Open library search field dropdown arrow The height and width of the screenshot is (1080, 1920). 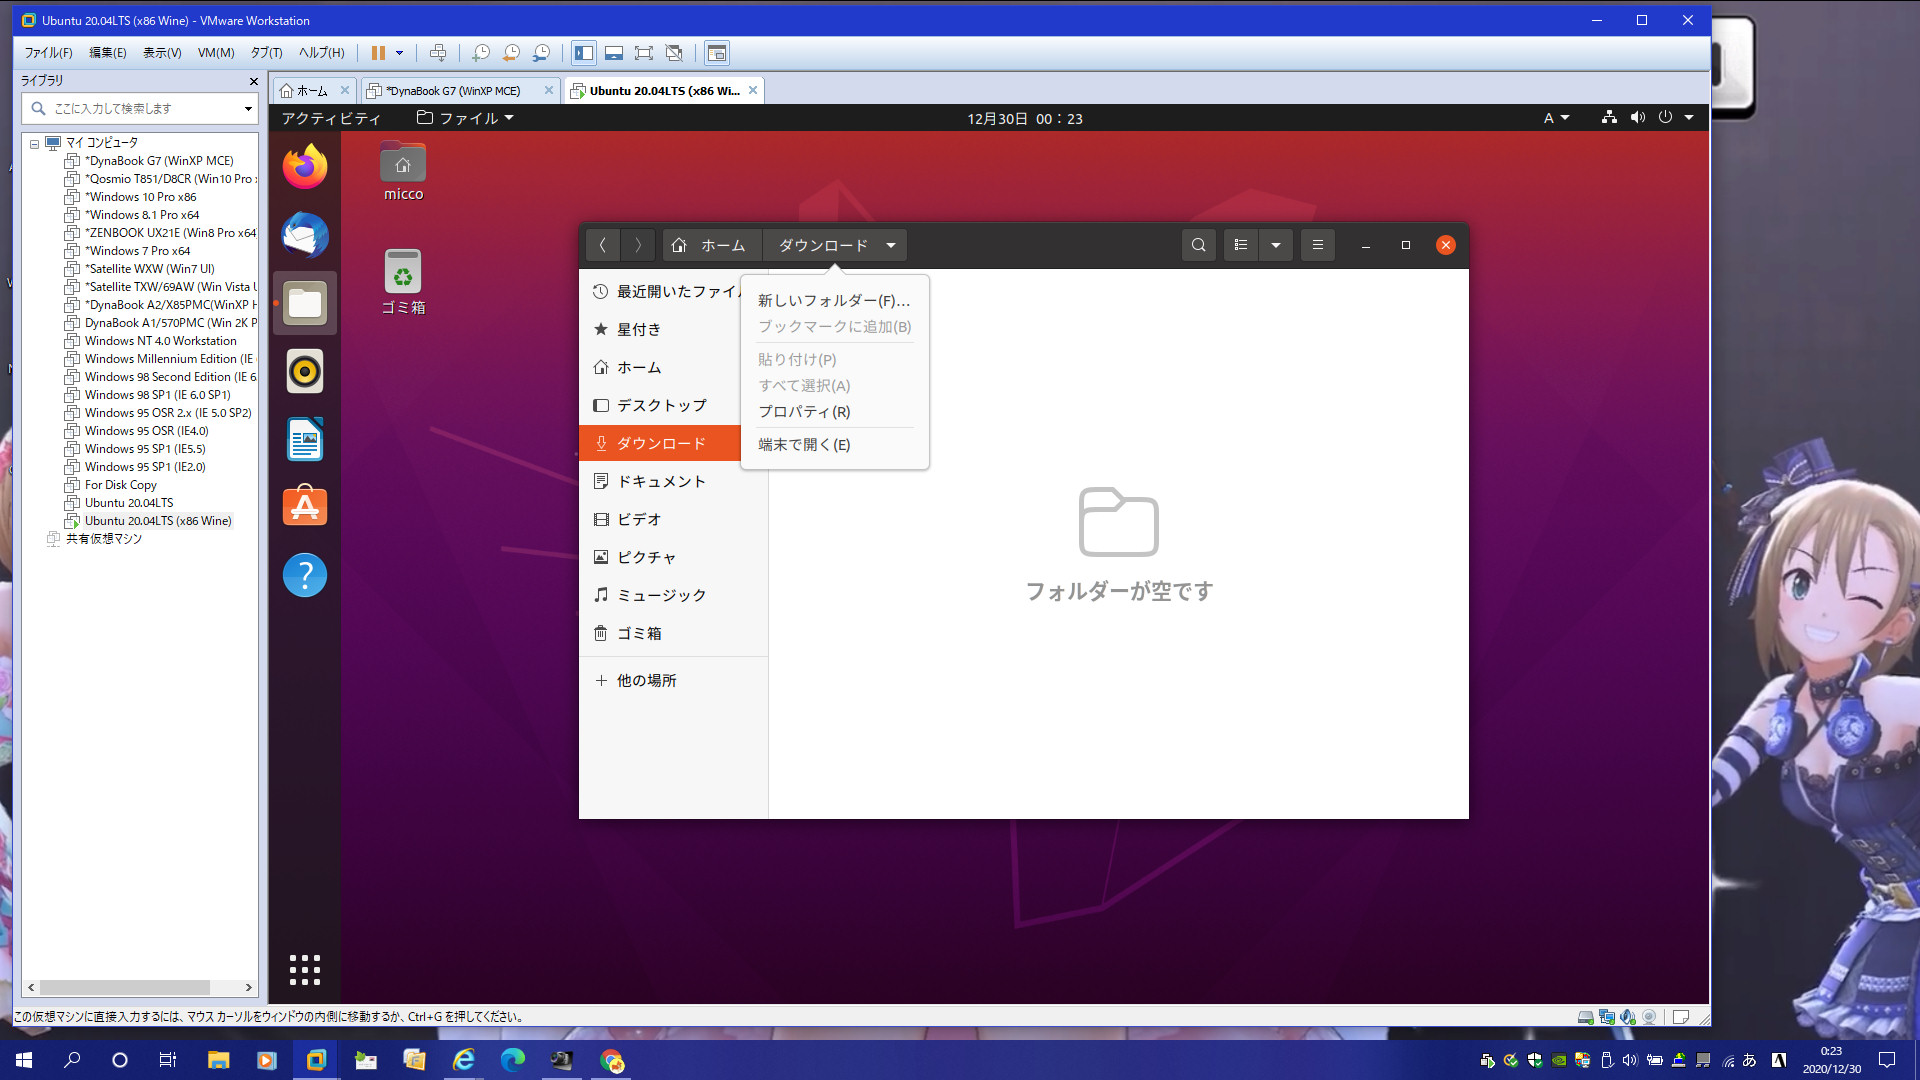pyautogui.click(x=248, y=108)
